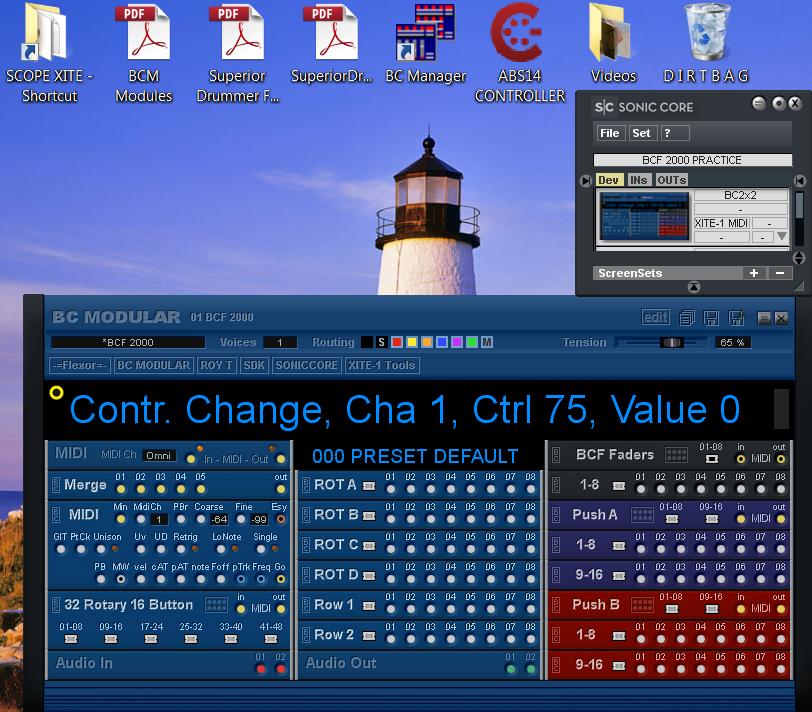Click the SONICCORE module category button

point(306,366)
